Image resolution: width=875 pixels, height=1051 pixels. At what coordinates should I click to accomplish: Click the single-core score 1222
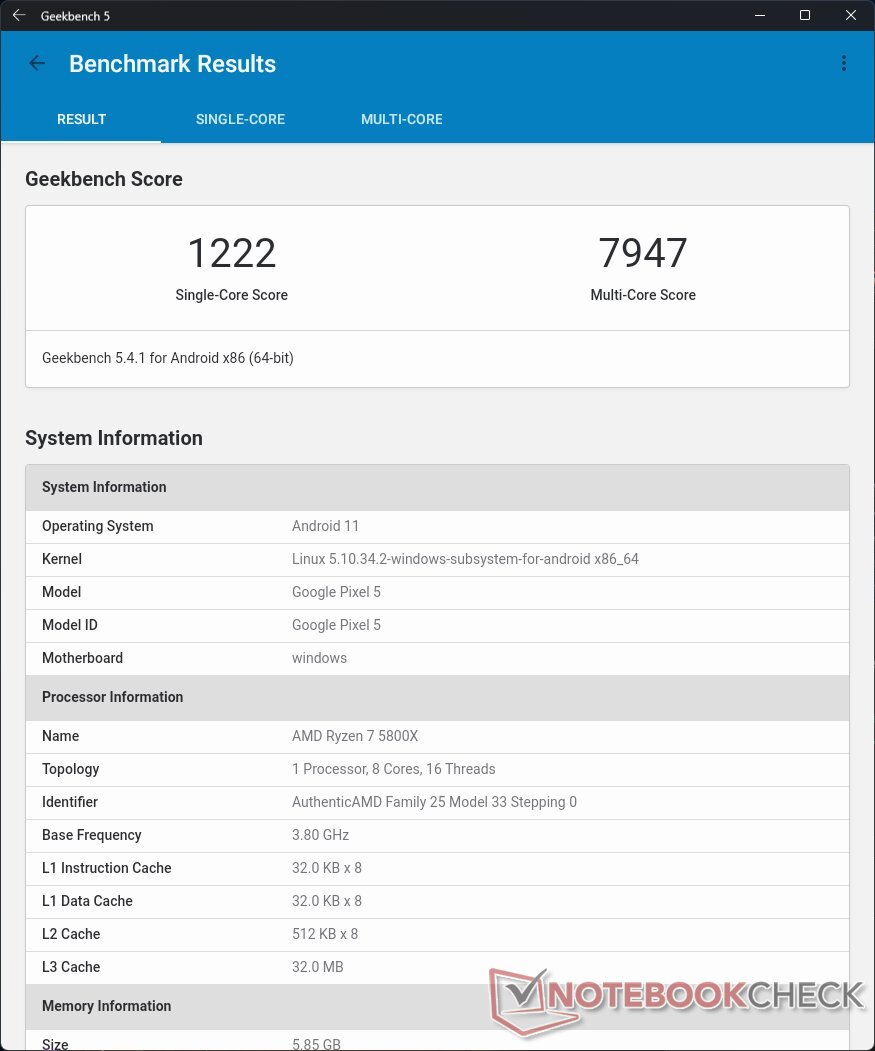point(231,253)
